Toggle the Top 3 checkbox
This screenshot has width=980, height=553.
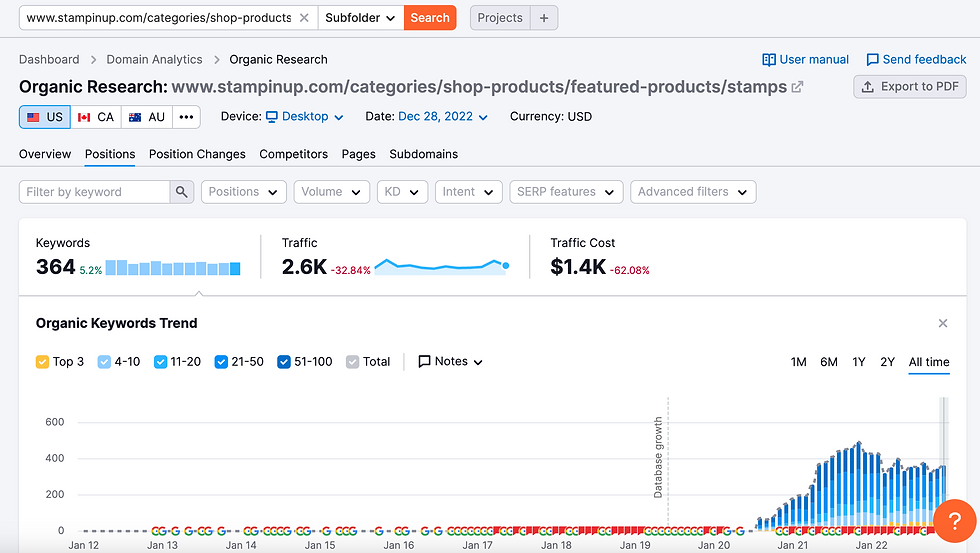click(42, 362)
